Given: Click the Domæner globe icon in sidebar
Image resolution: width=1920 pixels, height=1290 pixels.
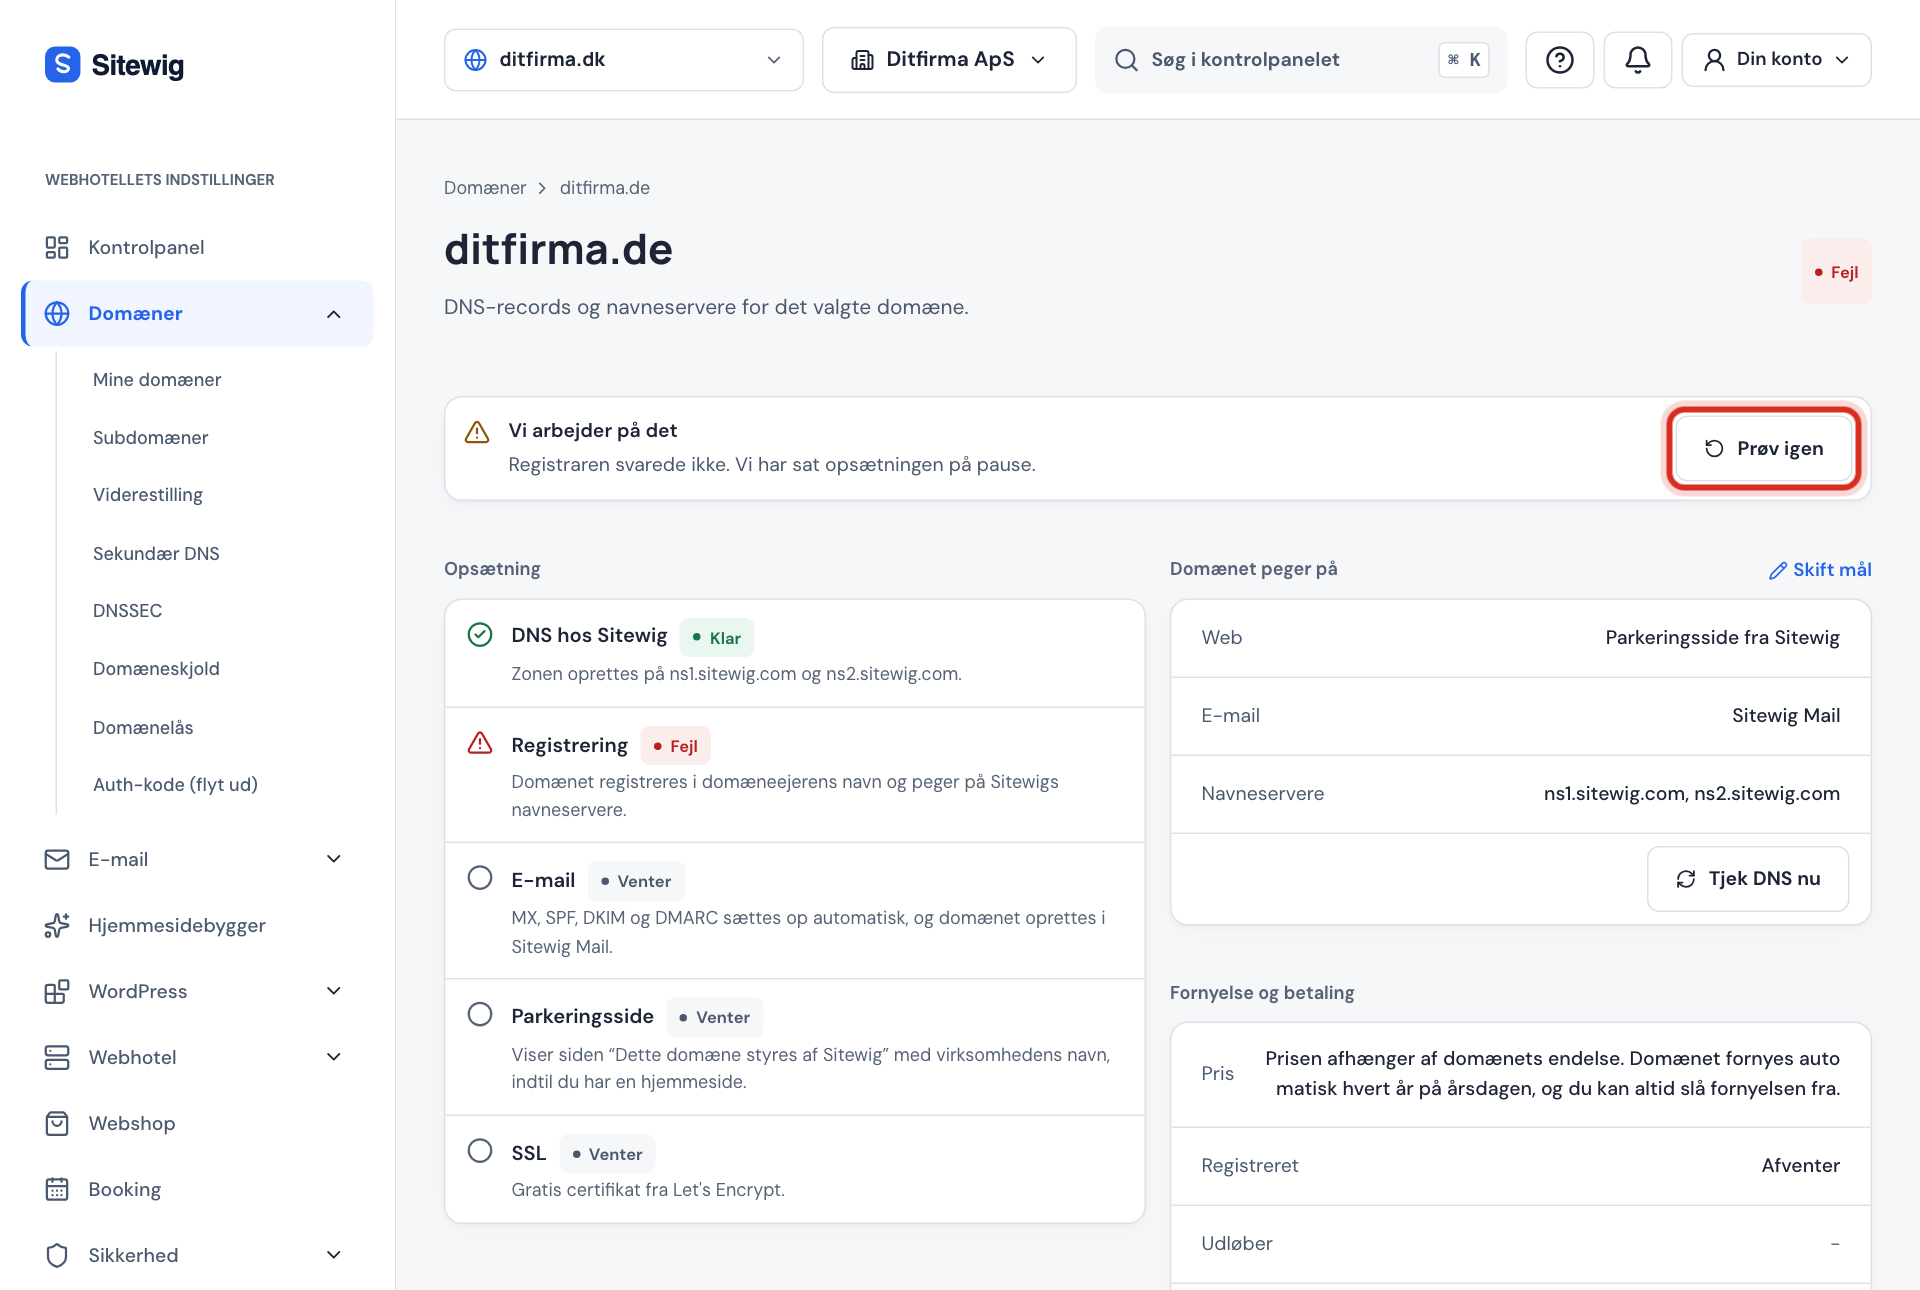Looking at the screenshot, I should tap(57, 313).
